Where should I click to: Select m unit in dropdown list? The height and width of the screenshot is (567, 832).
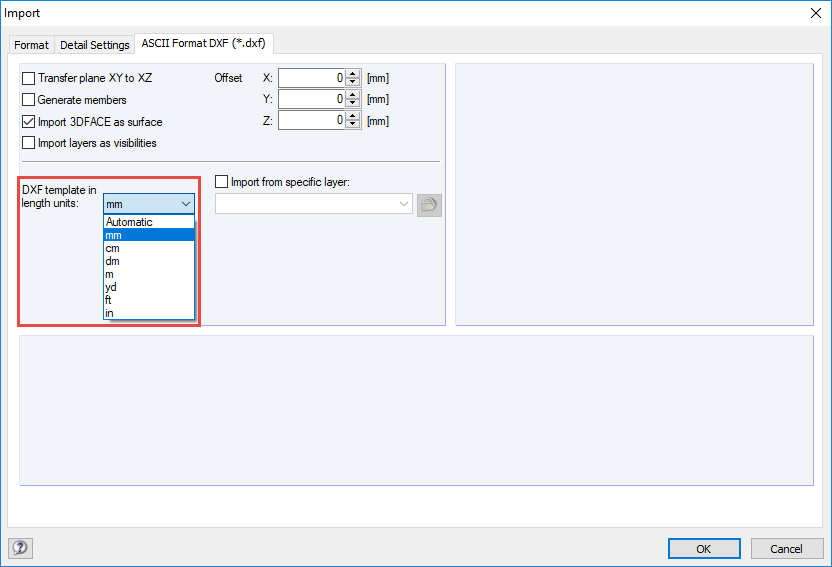tap(149, 274)
